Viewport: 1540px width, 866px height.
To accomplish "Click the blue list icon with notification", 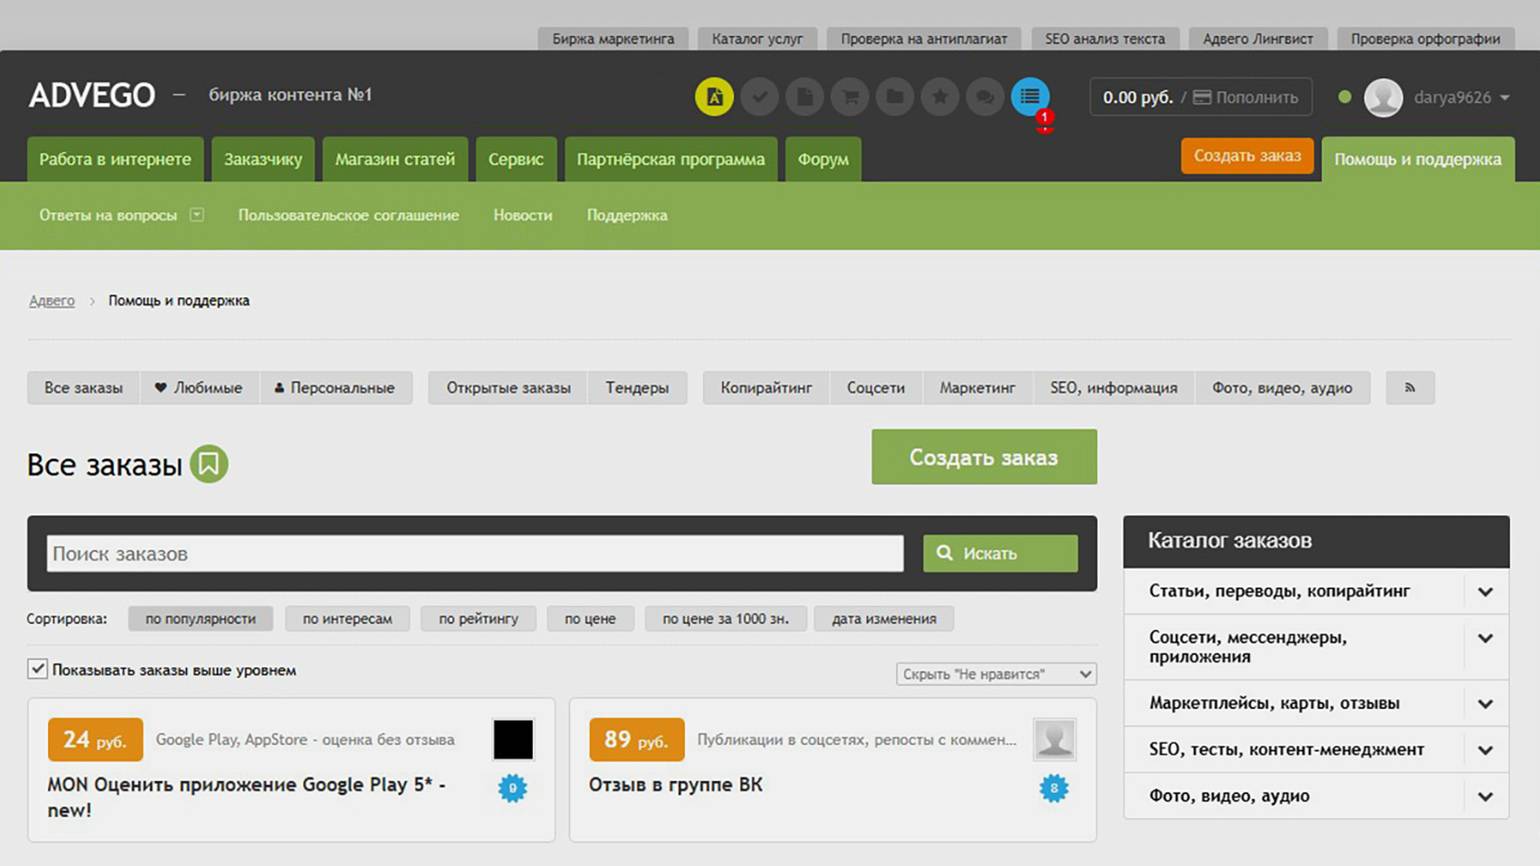I will point(1030,97).
